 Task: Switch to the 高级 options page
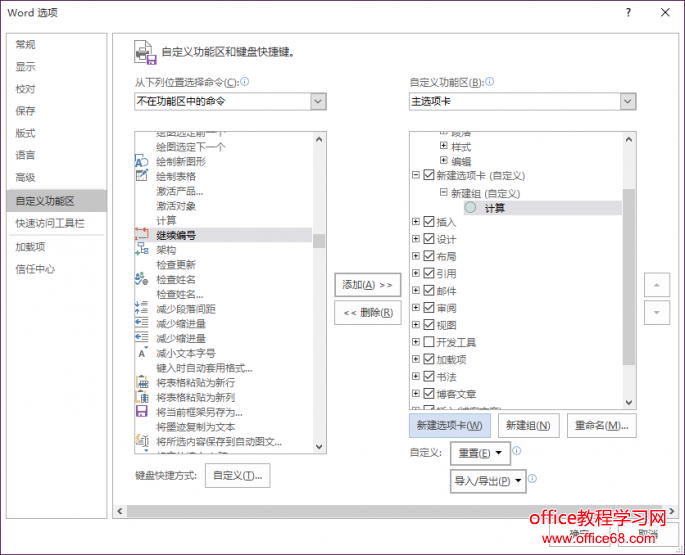point(56,177)
